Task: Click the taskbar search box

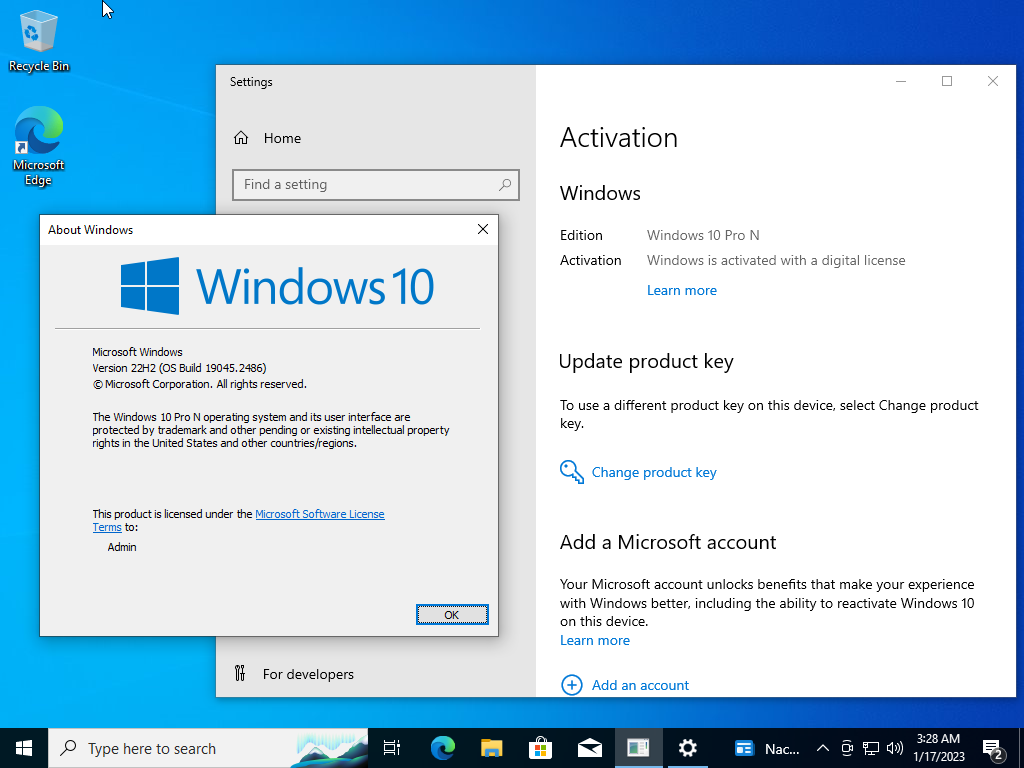Action: click(x=208, y=748)
